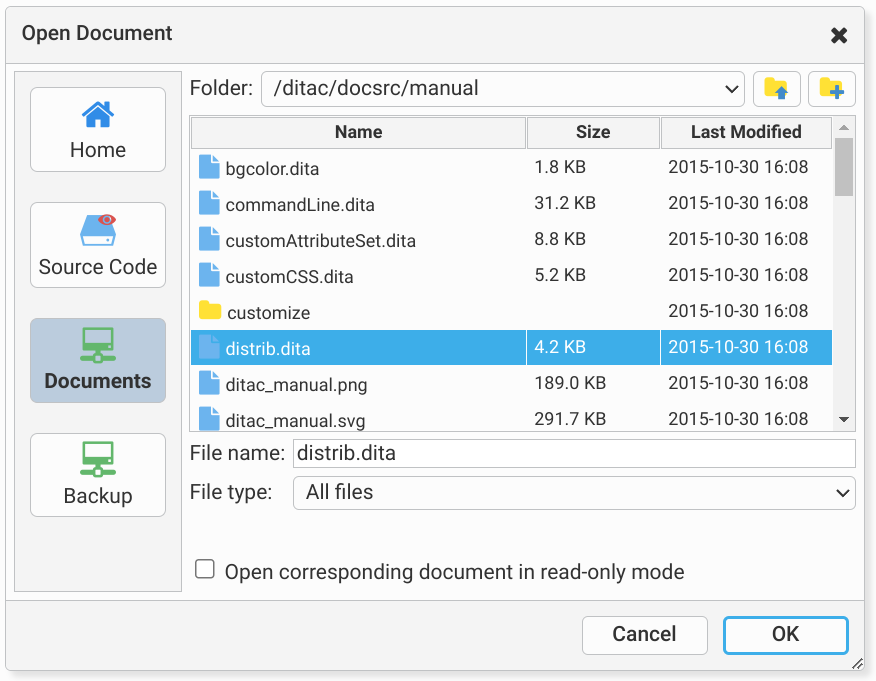This screenshot has width=876, height=681.
Task: Select the commandLine.dita file name
Action: [x=300, y=205]
